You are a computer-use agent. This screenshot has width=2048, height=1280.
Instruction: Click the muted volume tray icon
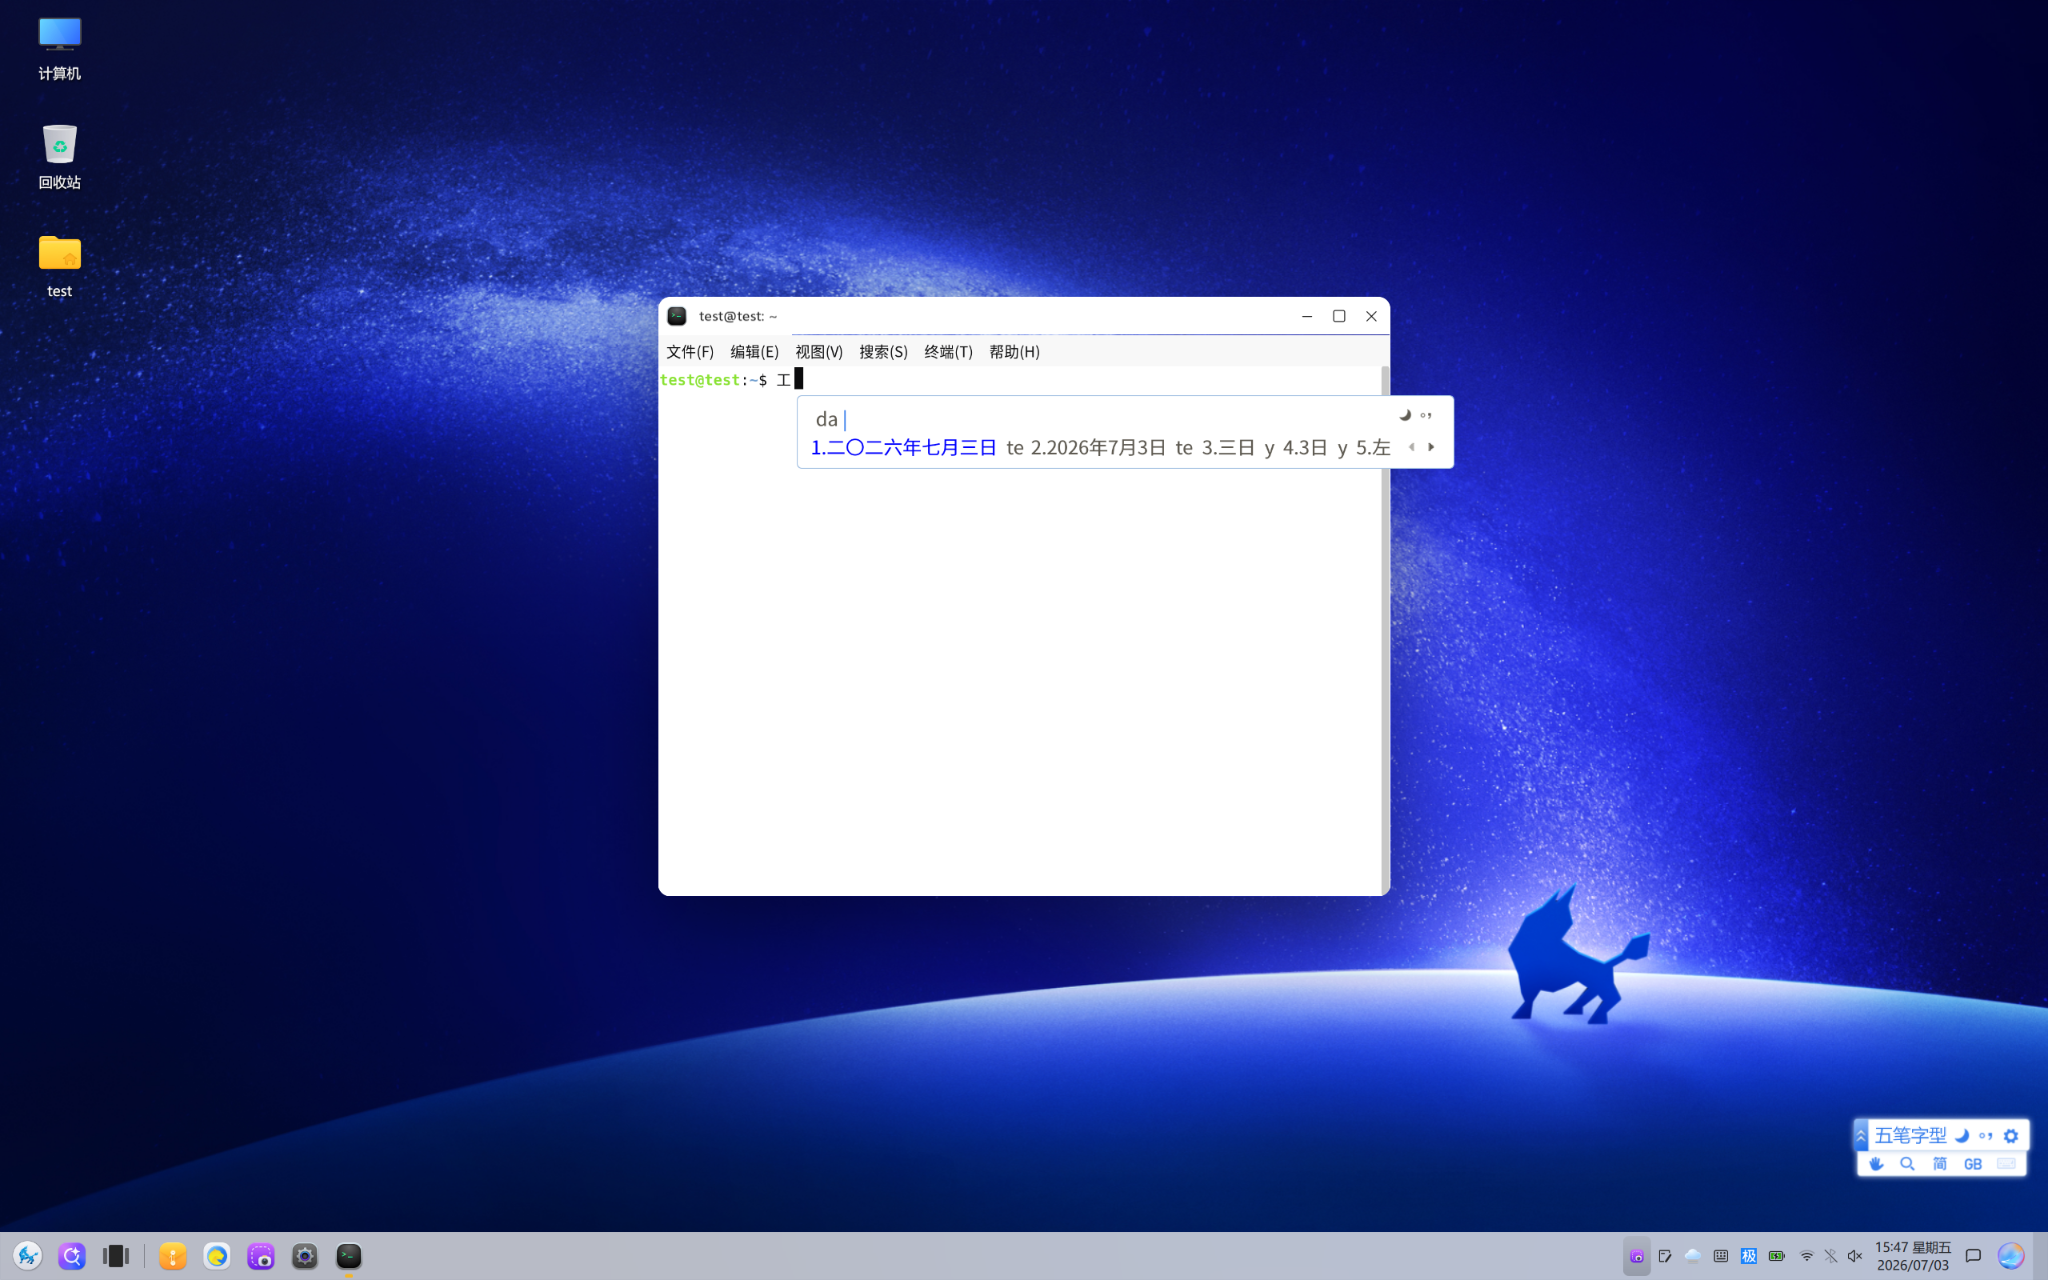(x=1855, y=1256)
